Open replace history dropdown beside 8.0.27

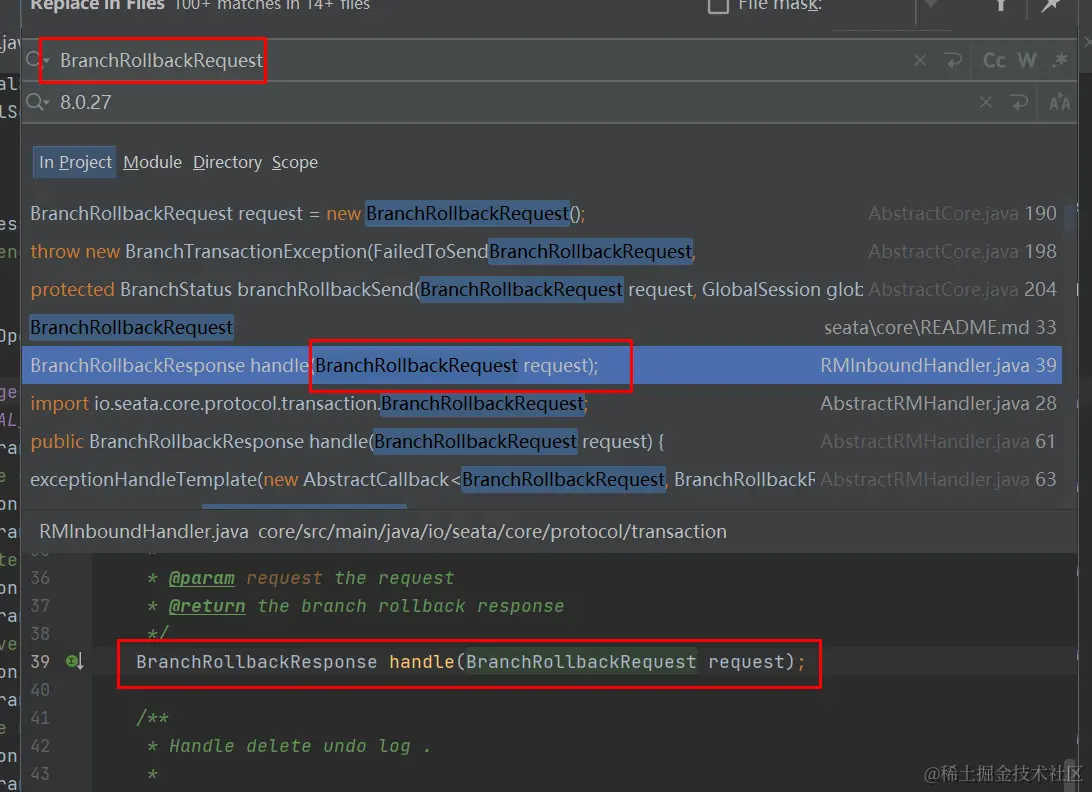36,103
